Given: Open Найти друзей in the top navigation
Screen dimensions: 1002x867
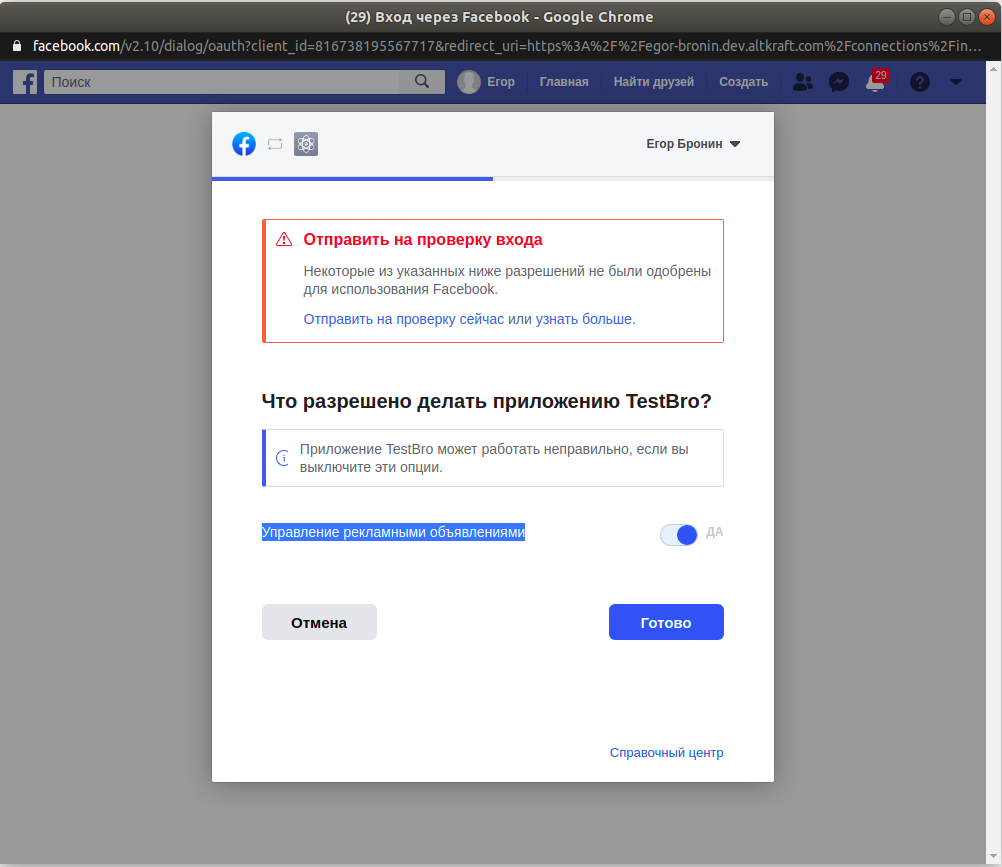Looking at the screenshot, I should (x=654, y=82).
